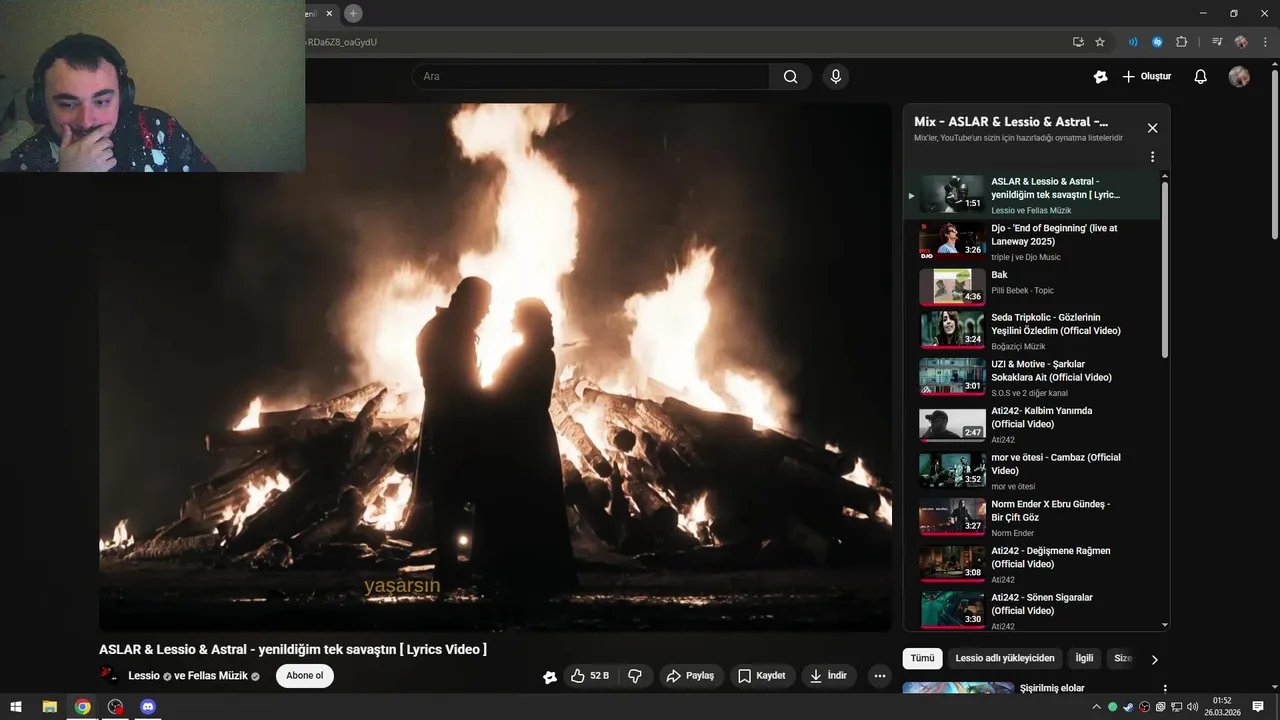Screen dimensions: 1280x720
Task: Click the star-shaped icon left of the like button
Action: click(549, 677)
